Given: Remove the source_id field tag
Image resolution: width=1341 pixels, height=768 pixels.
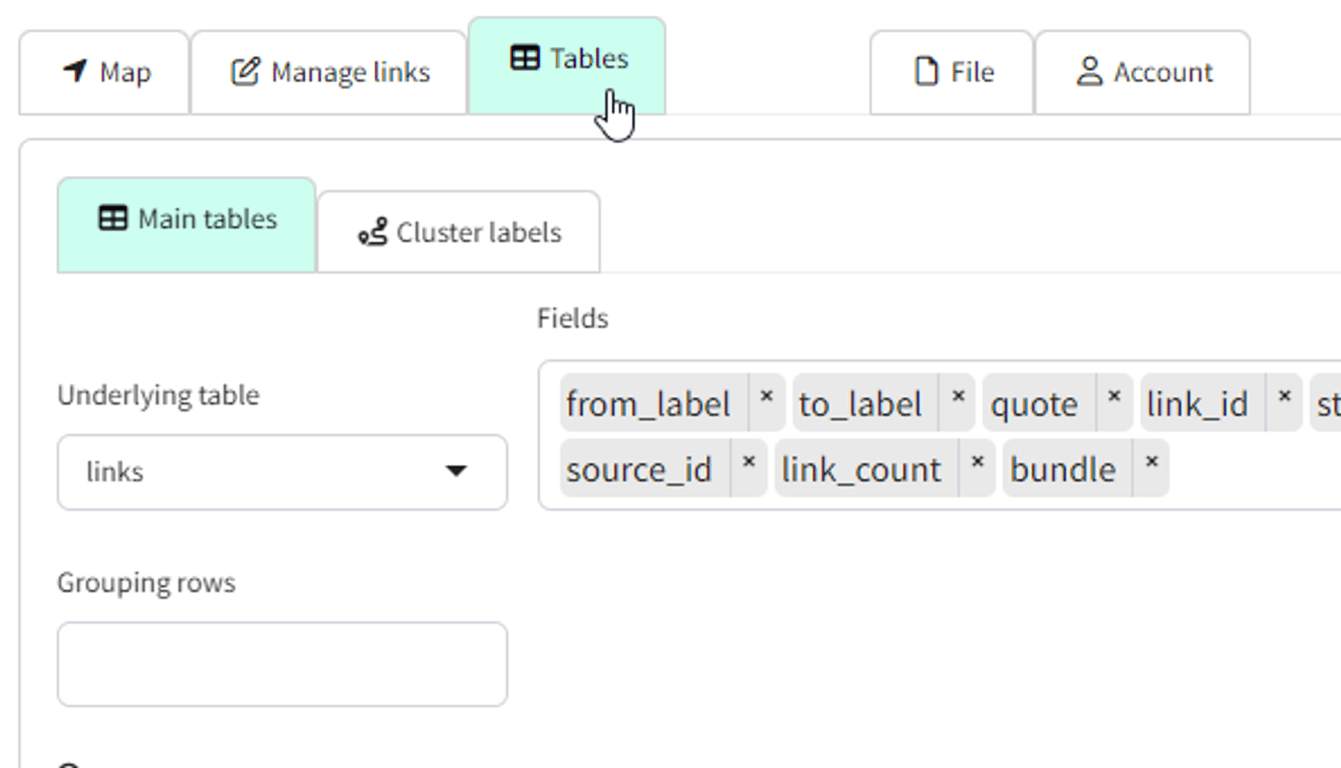Looking at the screenshot, I should pos(748,462).
